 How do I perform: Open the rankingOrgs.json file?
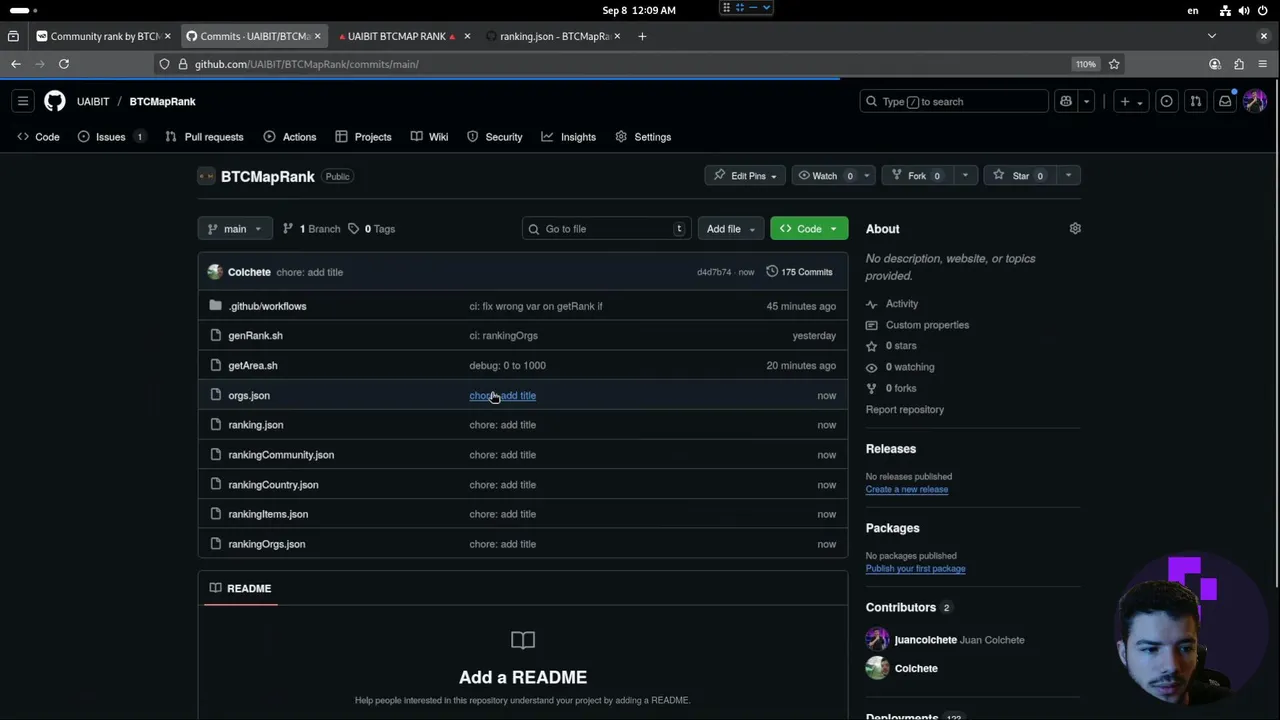coord(266,544)
